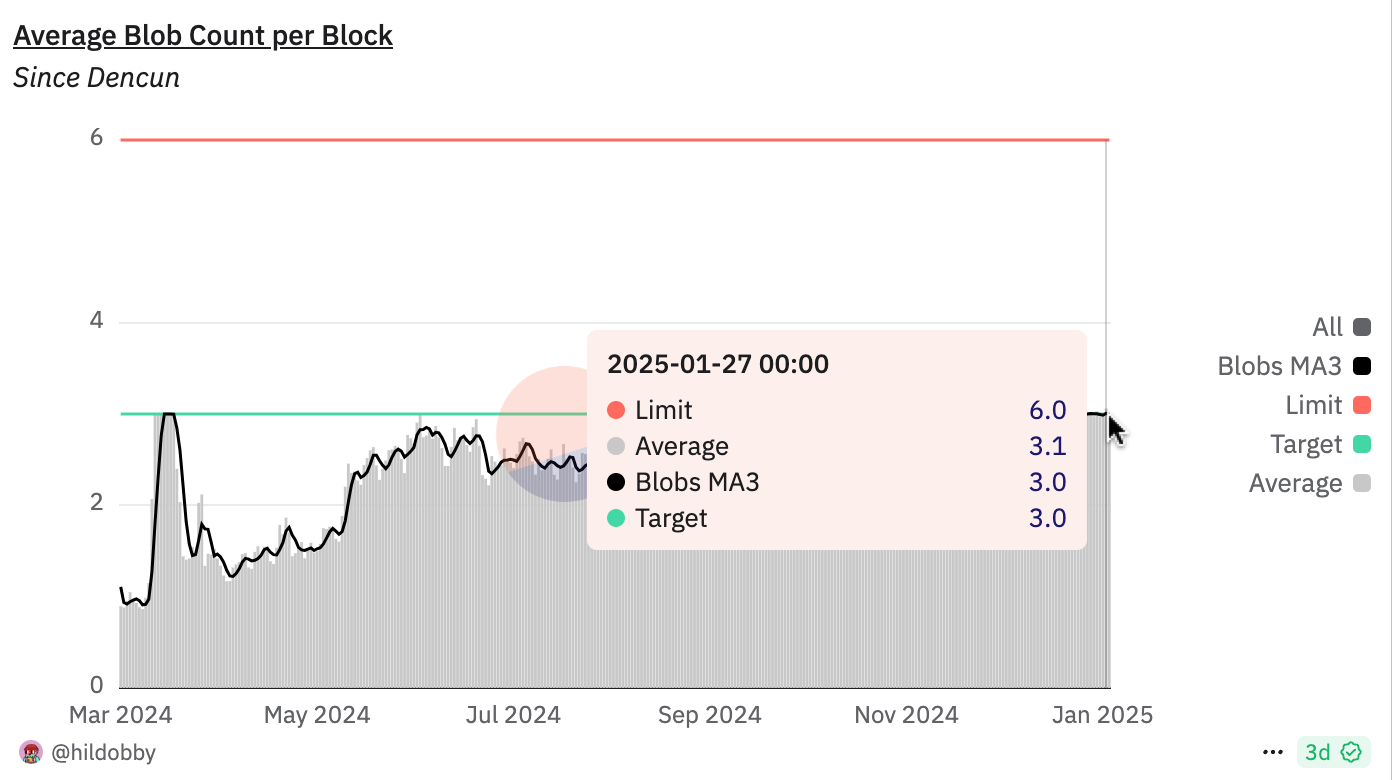1392x780 pixels.
Task: Click the red Limit dot in tooltip
Action: point(616,411)
